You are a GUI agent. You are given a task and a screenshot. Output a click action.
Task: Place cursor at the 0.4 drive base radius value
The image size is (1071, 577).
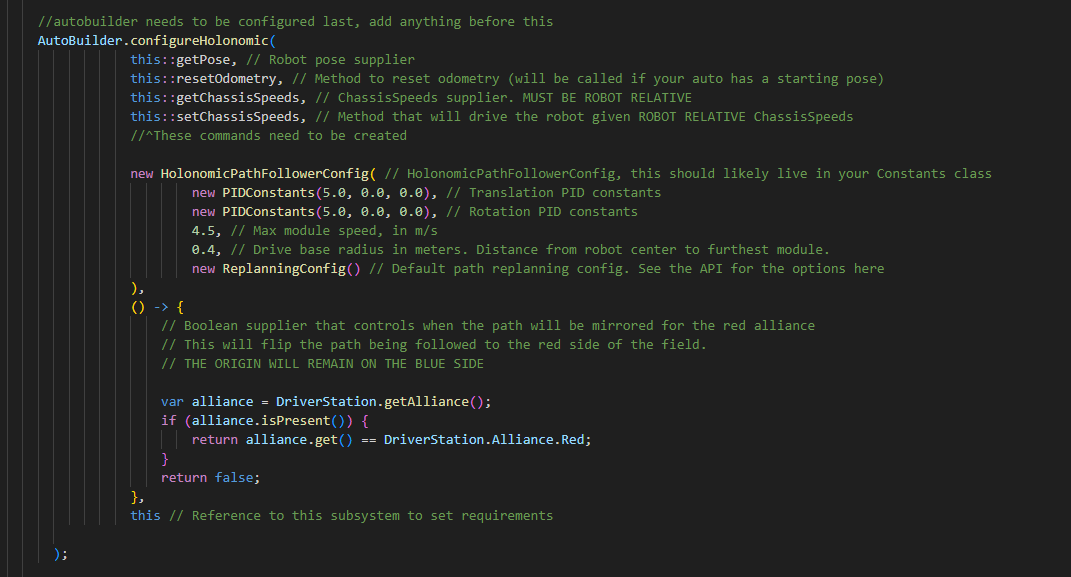[203, 250]
